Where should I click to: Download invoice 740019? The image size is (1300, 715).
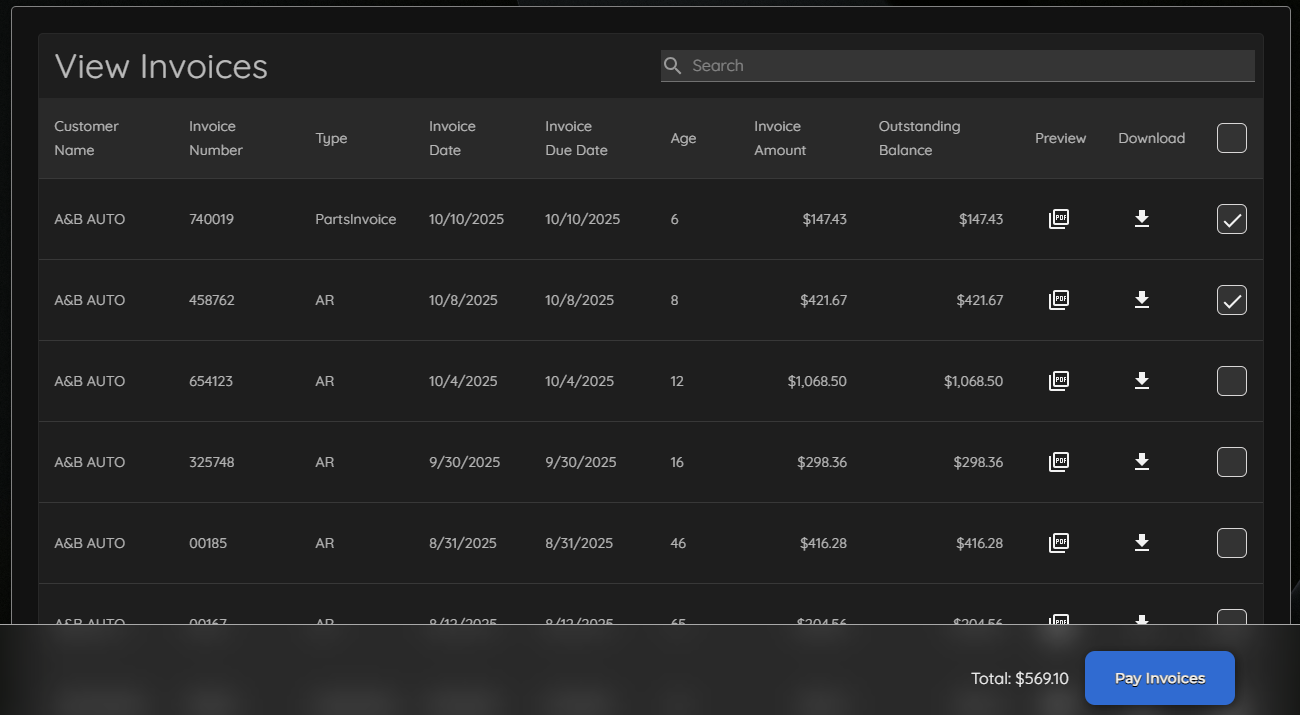click(x=1142, y=219)
